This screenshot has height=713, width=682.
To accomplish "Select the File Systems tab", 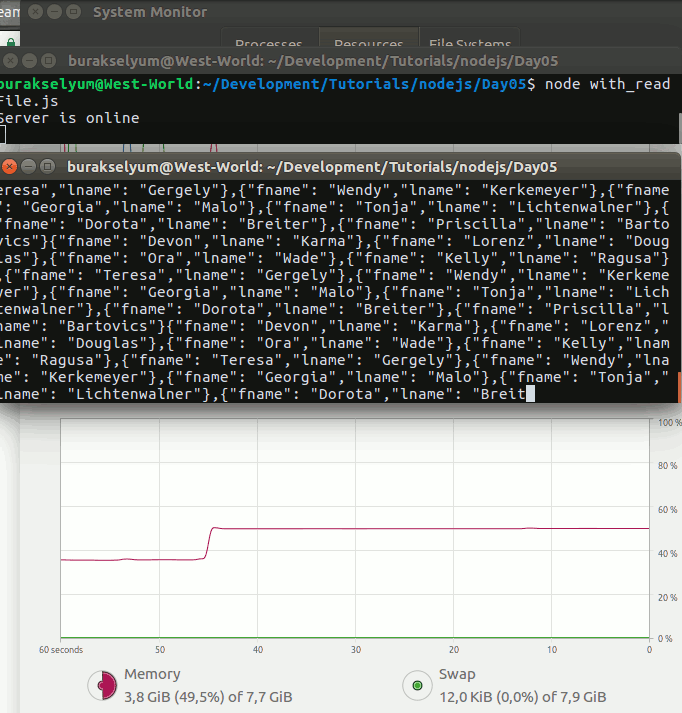I will pyautogui.click(x=468, y=44).
